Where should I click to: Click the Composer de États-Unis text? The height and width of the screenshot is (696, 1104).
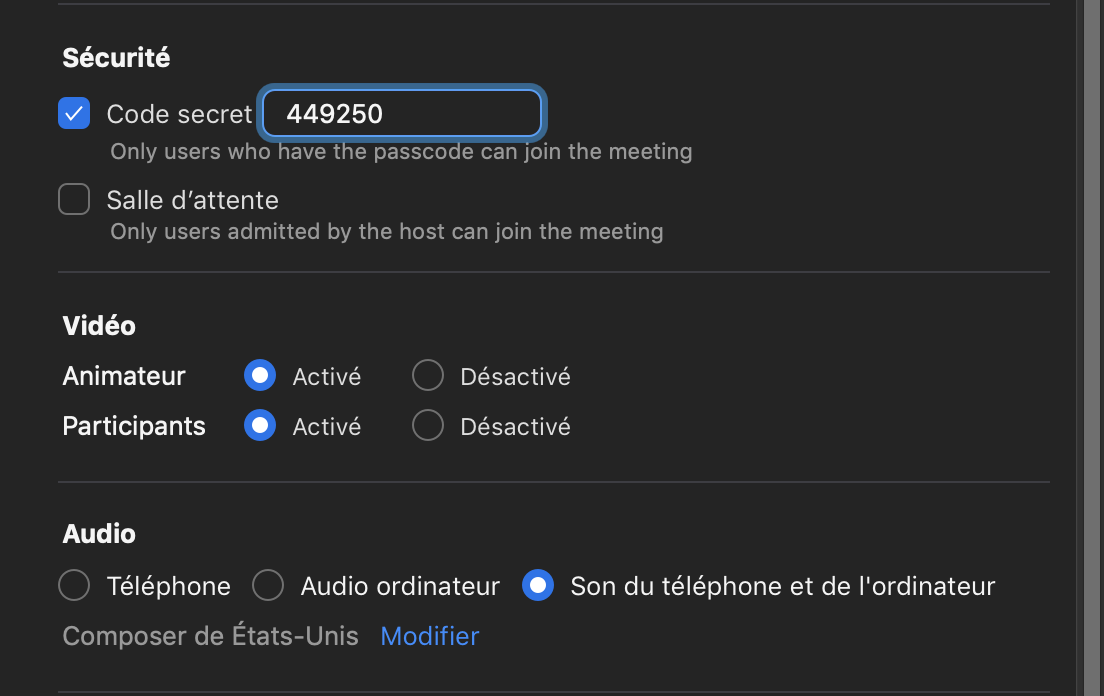(210, 636)
